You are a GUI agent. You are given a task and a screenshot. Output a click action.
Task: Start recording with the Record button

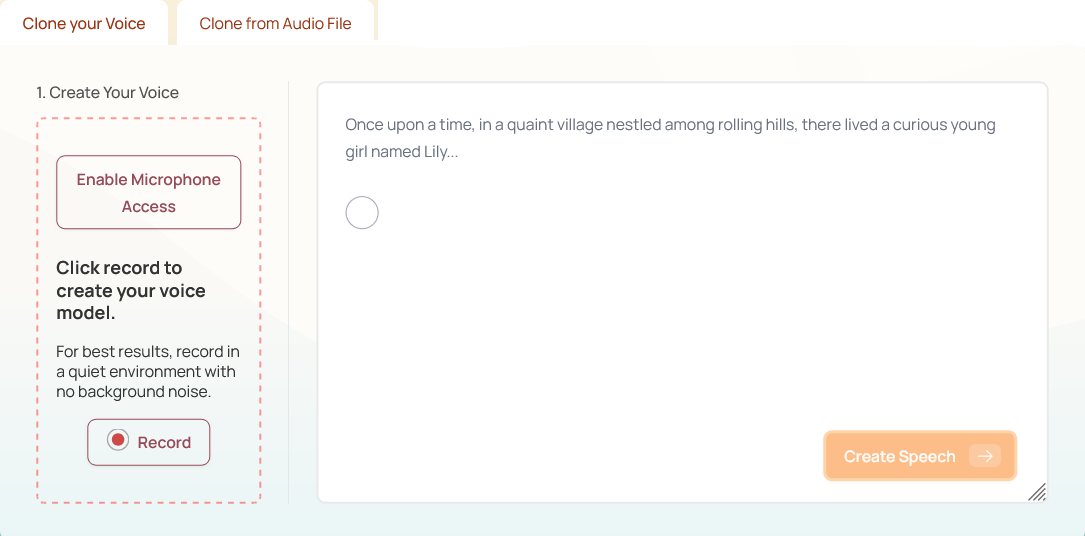149,443
